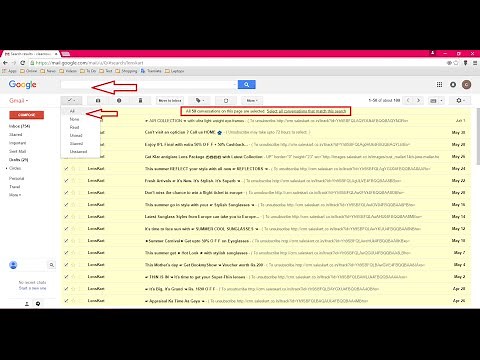480x360 pixels.
Task: Open the Starred sidebar folder
Action: pyautogui.click(x=16, y=135)
